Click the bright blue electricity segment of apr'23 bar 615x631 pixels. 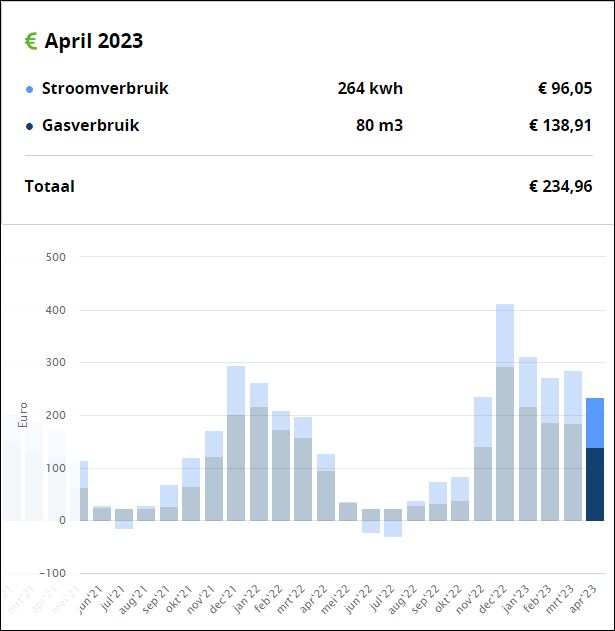[595, 422]
